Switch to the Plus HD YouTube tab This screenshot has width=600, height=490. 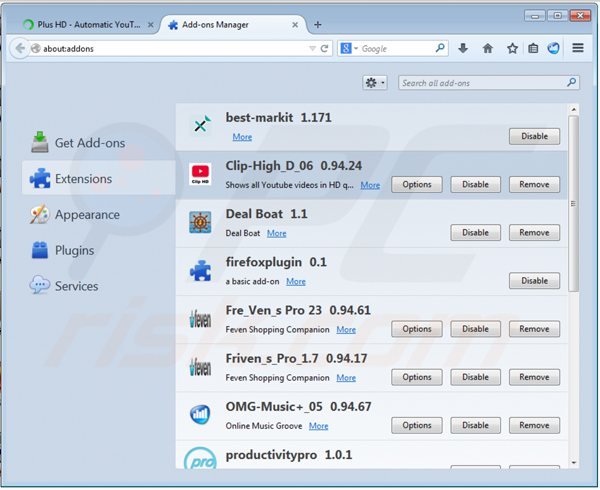(84, 24)
